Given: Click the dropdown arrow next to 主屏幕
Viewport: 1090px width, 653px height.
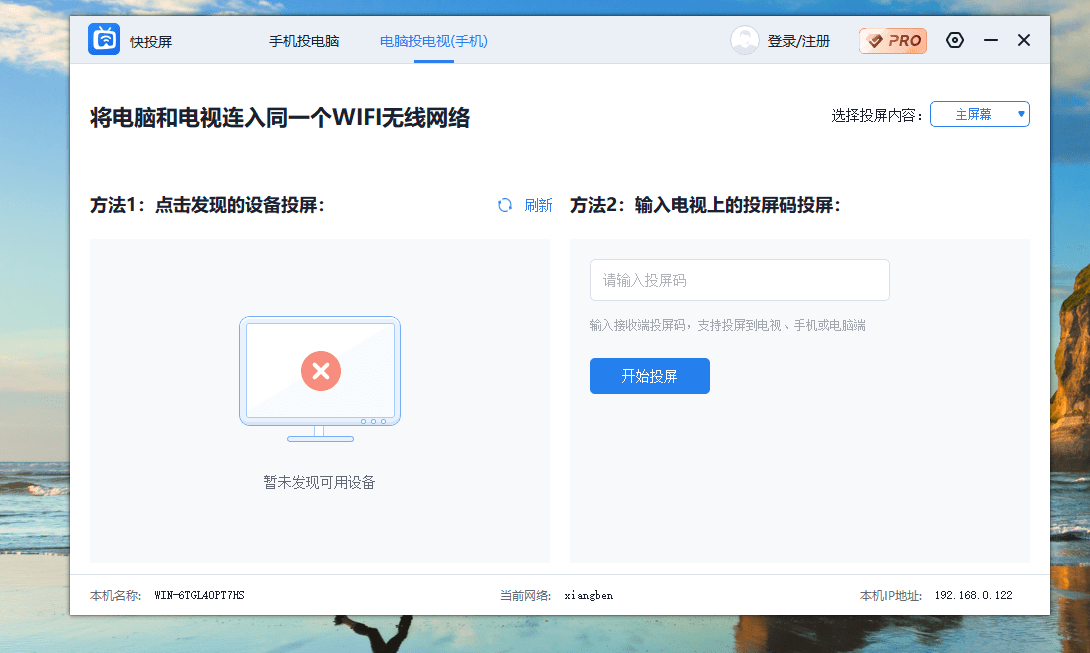Looking at the screenshot, I should (1021, 114).
